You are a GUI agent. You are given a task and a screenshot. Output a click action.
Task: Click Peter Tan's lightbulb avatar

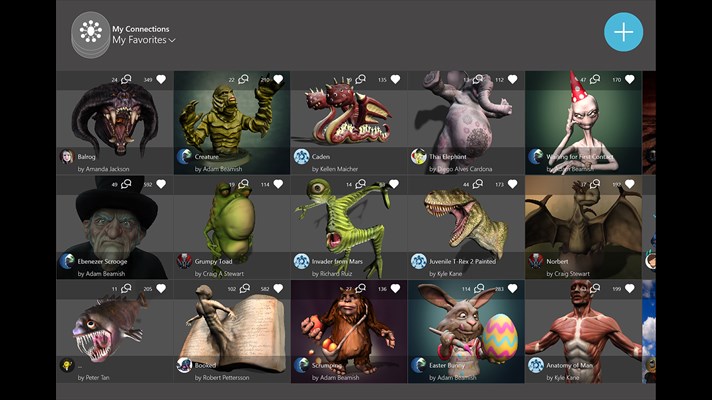click(67, 365)
